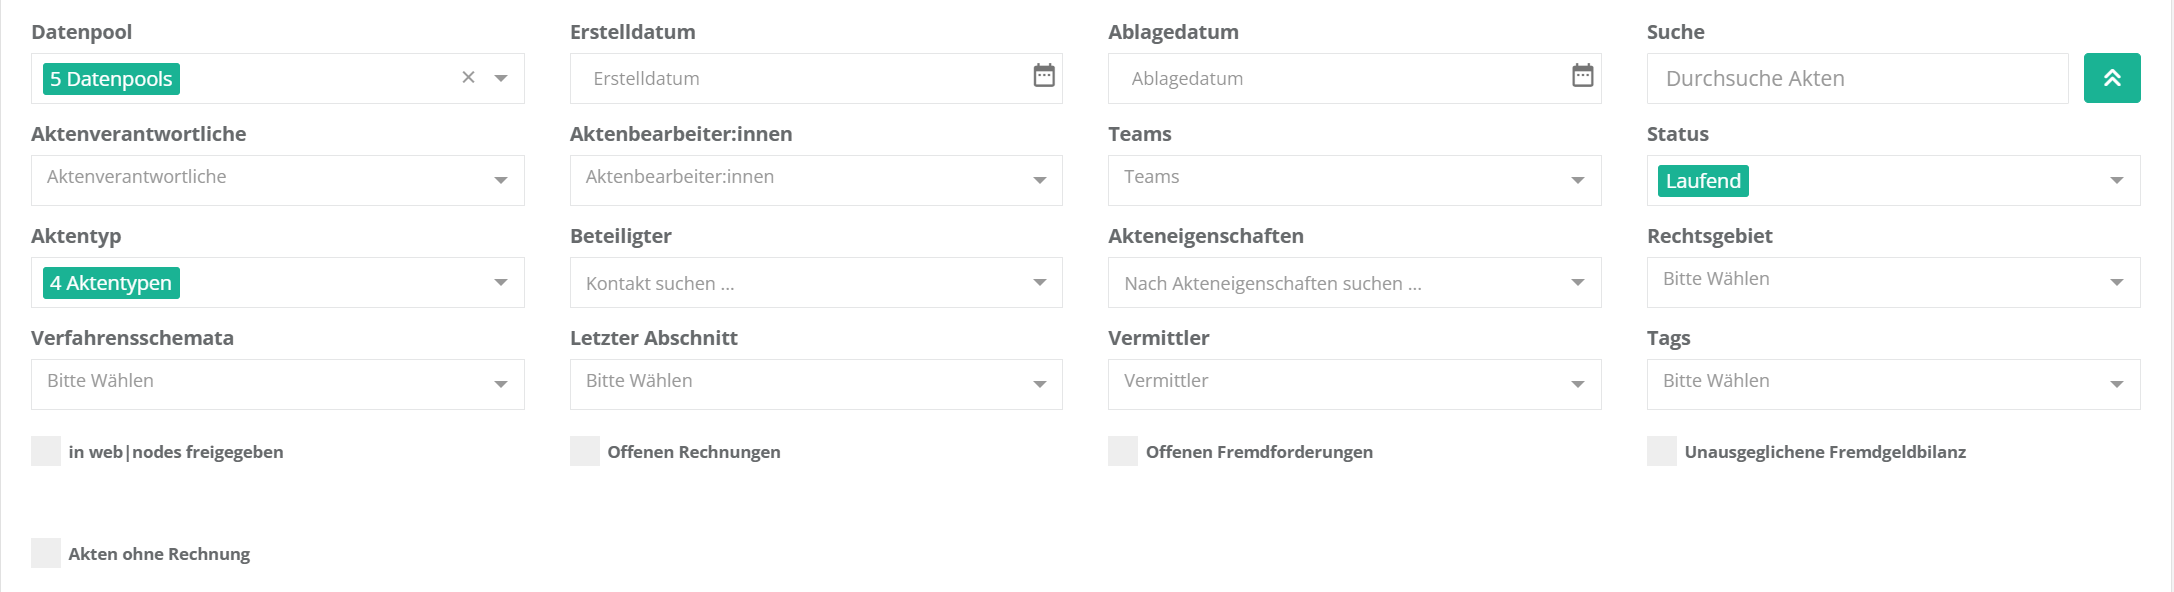
Task: Open the Erstelldatum calendar picker
Action: tap(1043, 76)
